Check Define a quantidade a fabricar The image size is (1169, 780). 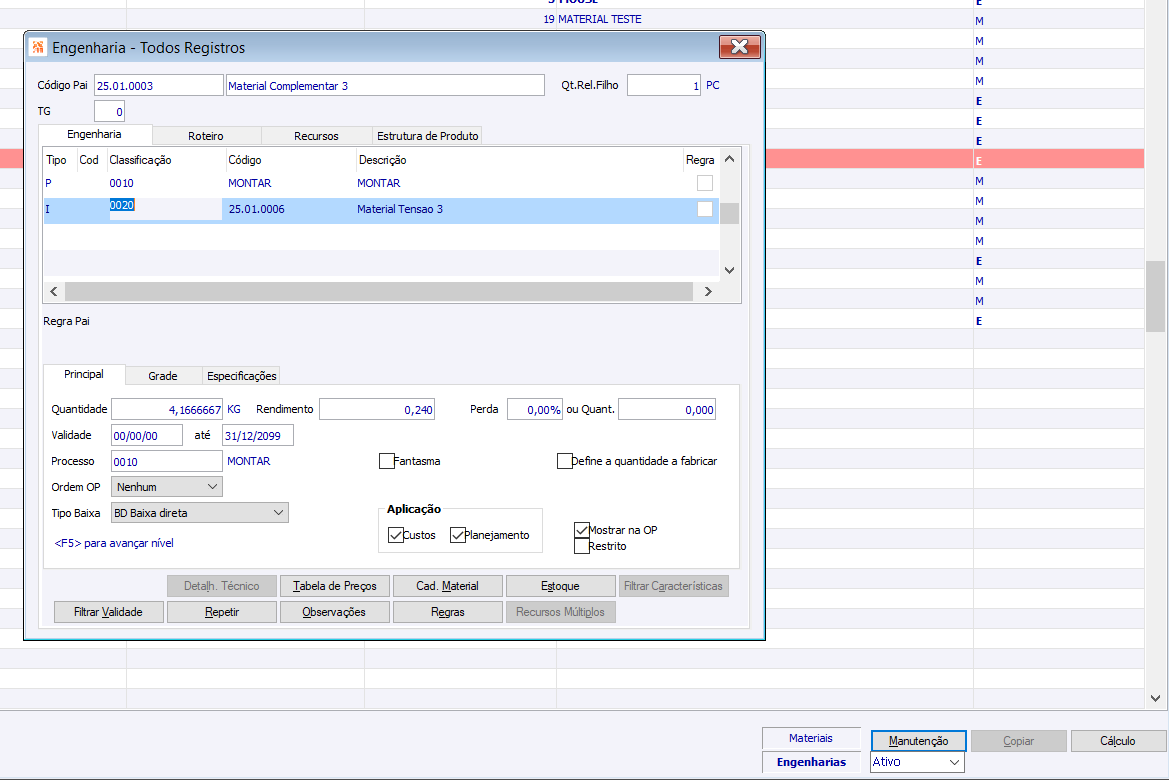click(564, 461)
